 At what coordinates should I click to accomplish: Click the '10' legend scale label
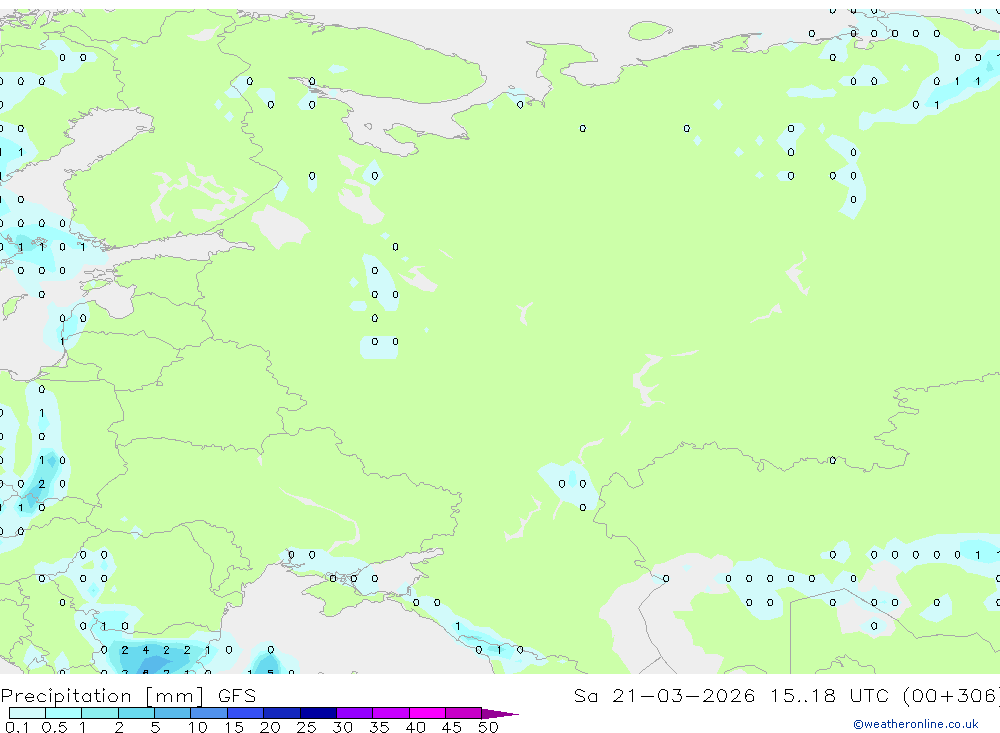[197, 727]
